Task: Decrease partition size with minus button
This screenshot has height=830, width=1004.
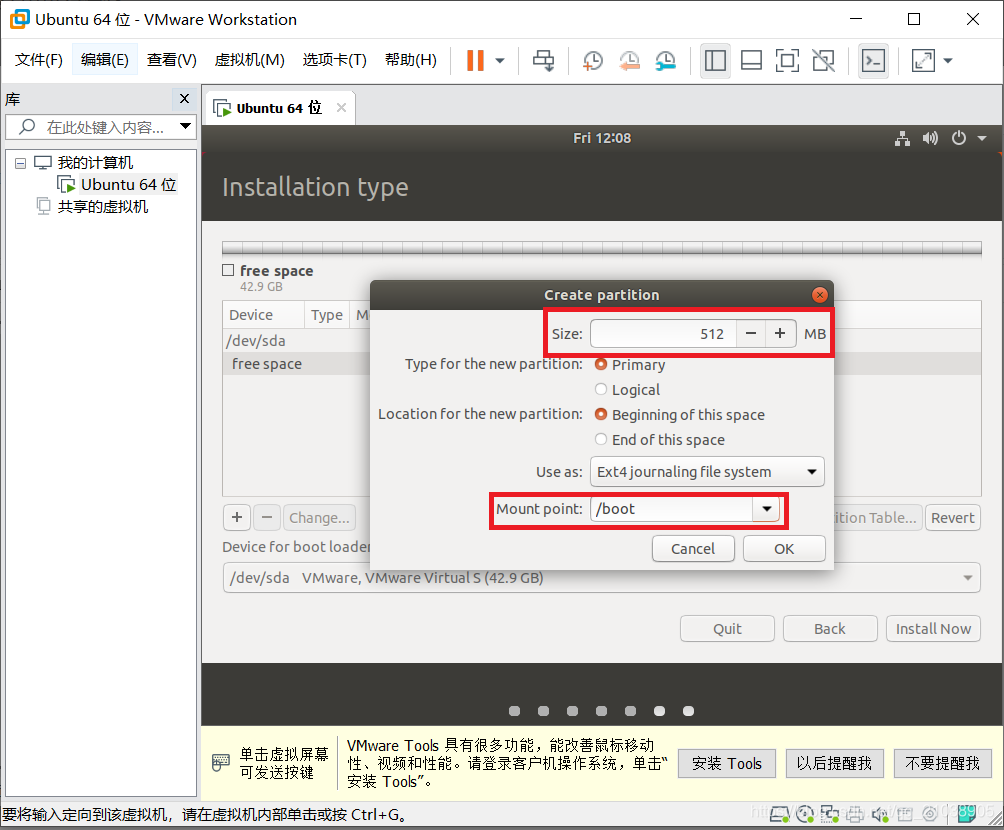Action: 751,334
